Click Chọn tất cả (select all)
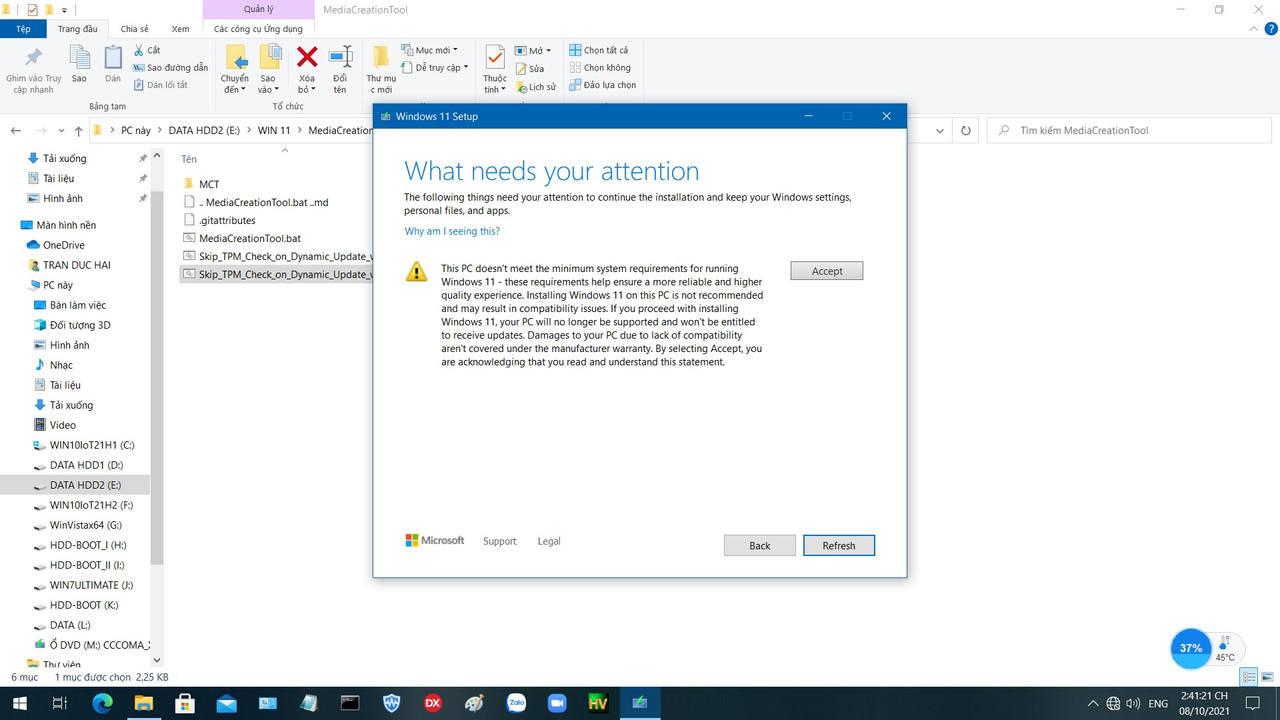 [599, 50]
